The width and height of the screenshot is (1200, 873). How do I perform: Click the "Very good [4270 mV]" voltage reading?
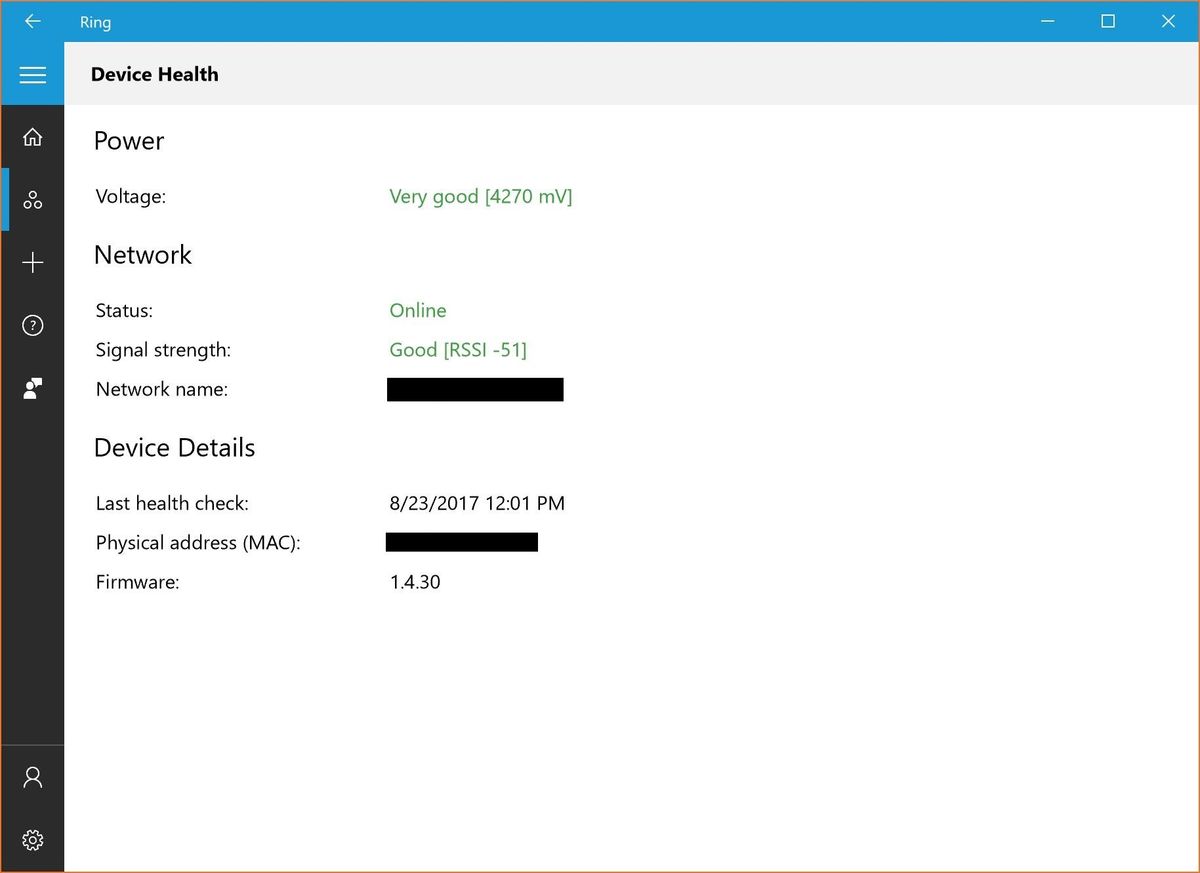480,196
